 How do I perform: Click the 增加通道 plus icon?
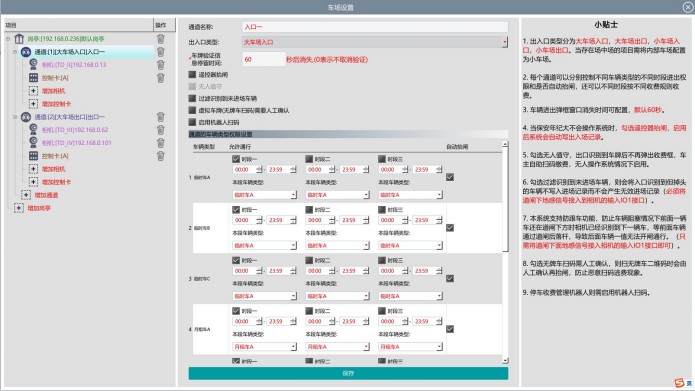[x=26, y=195]
